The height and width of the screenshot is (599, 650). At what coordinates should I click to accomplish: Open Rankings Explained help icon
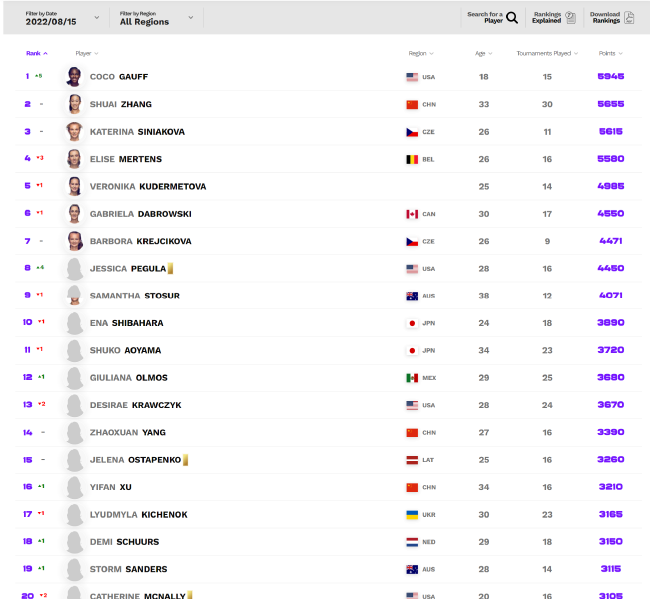tap(571, 17)
